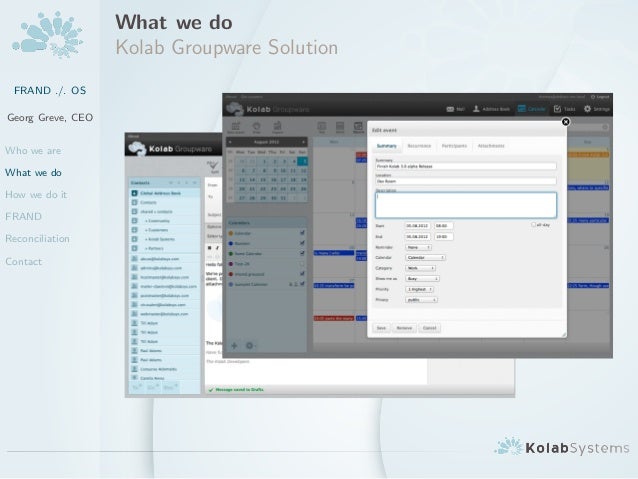Open Settings gear in top navigation

pyautogui.click(x=596, y=109)
